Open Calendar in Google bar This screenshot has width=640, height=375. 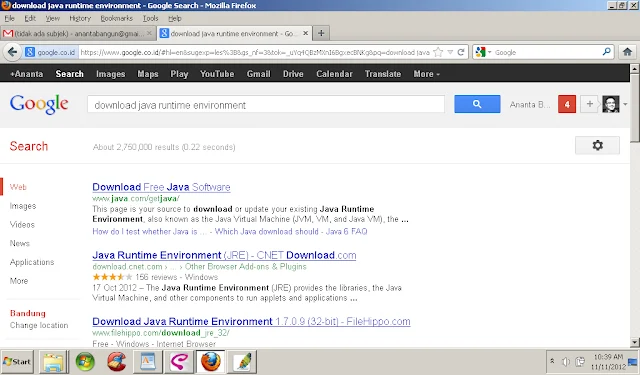(x=334, y=74)
